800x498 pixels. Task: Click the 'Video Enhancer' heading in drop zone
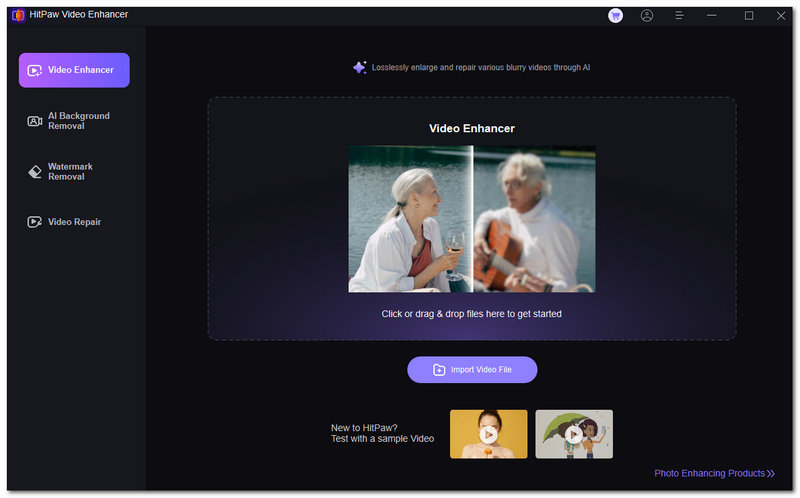471,129
